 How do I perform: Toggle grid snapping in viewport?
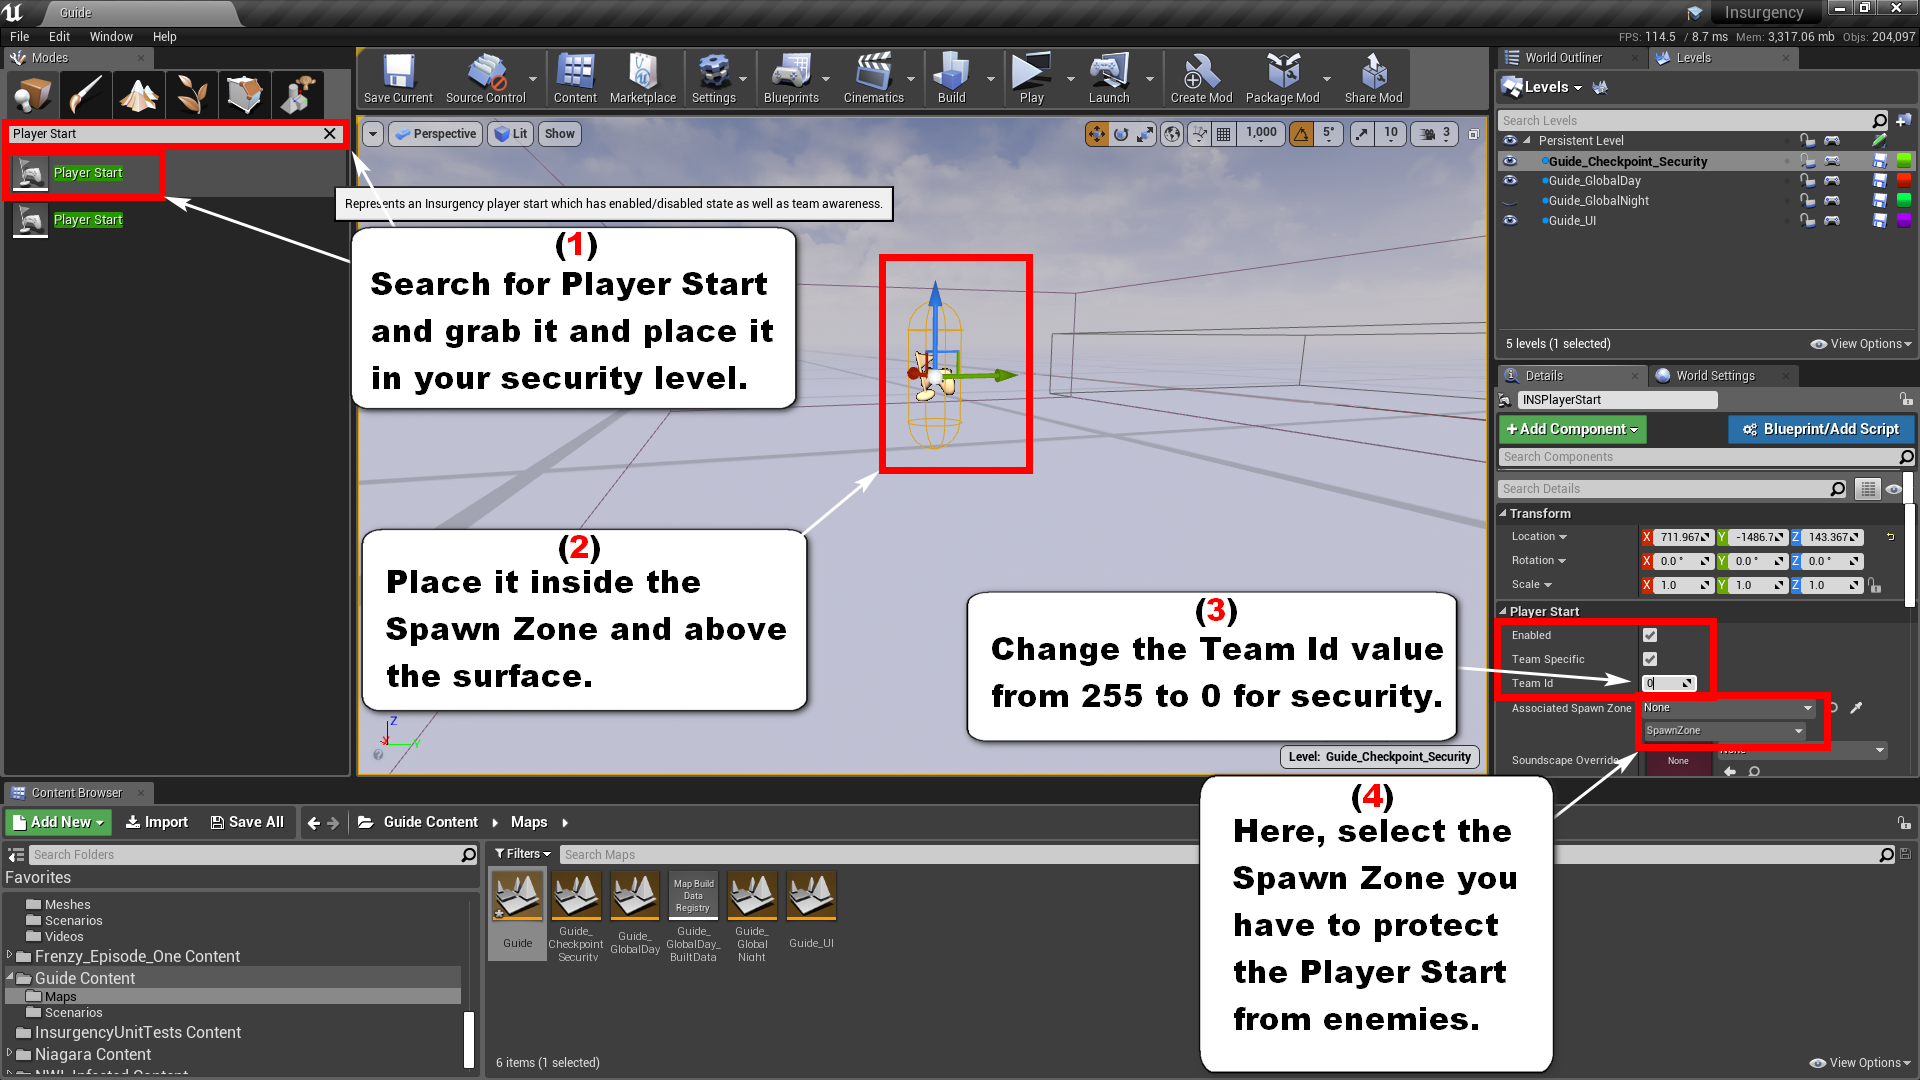tap(1223, 134)
